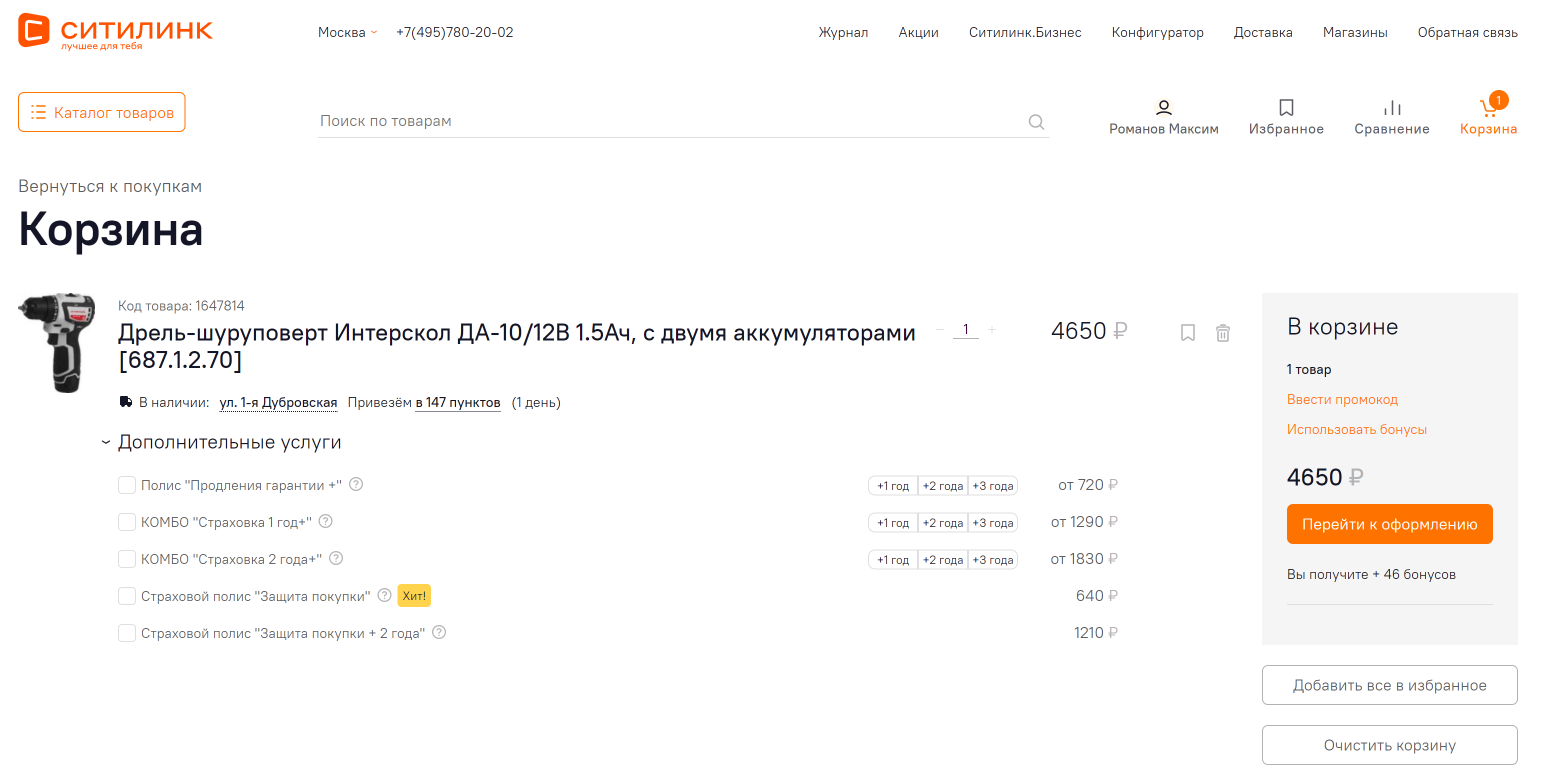The width and height of the screenshot is (1559, 781).
Task: Select +3 года for Страховка 2 года+
Action: [993, 560]
